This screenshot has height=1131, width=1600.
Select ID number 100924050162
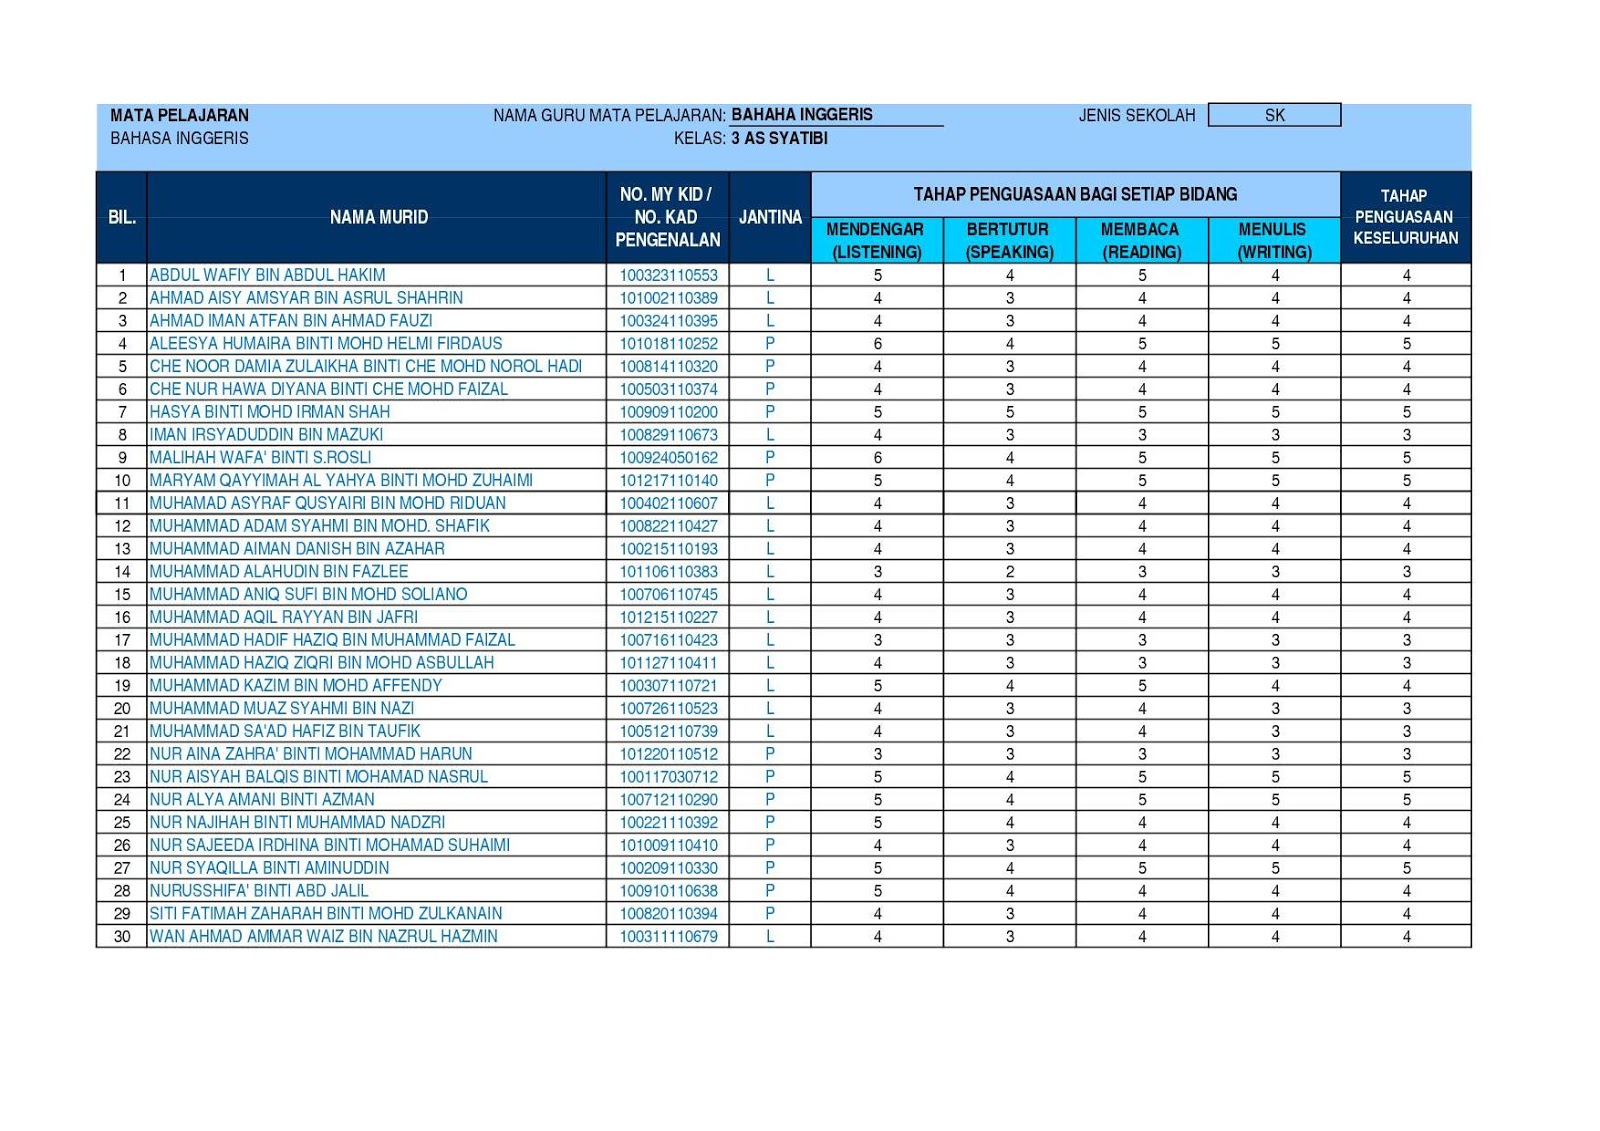tap(668, 457)
